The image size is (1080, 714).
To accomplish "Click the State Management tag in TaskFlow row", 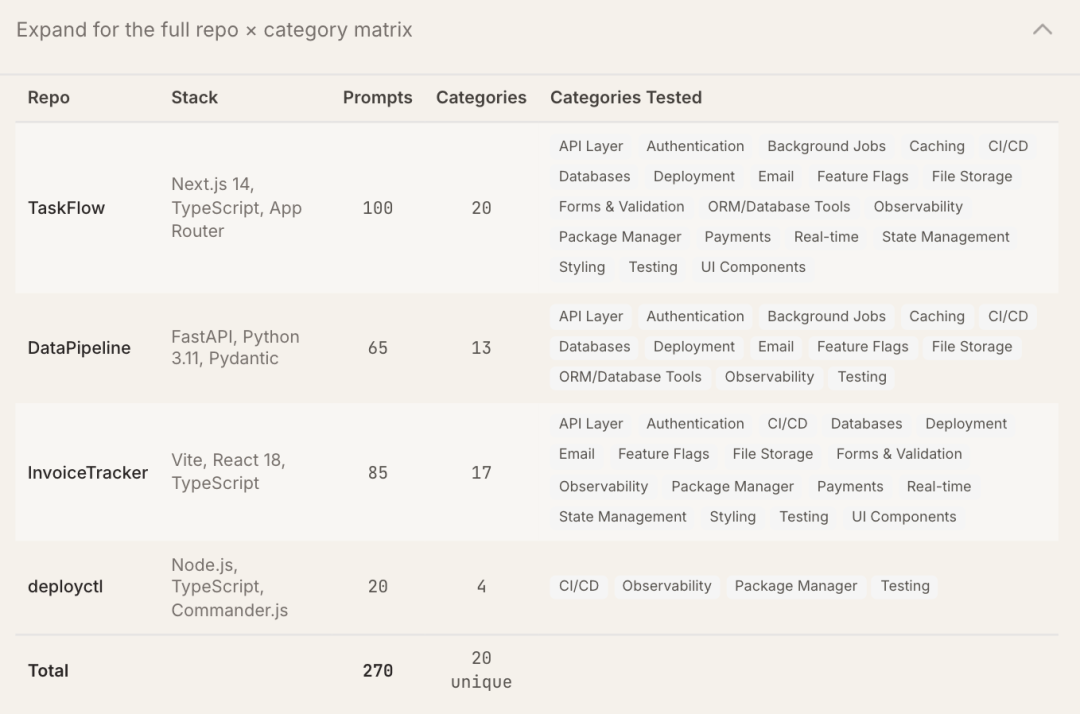I will coord(945,237).
